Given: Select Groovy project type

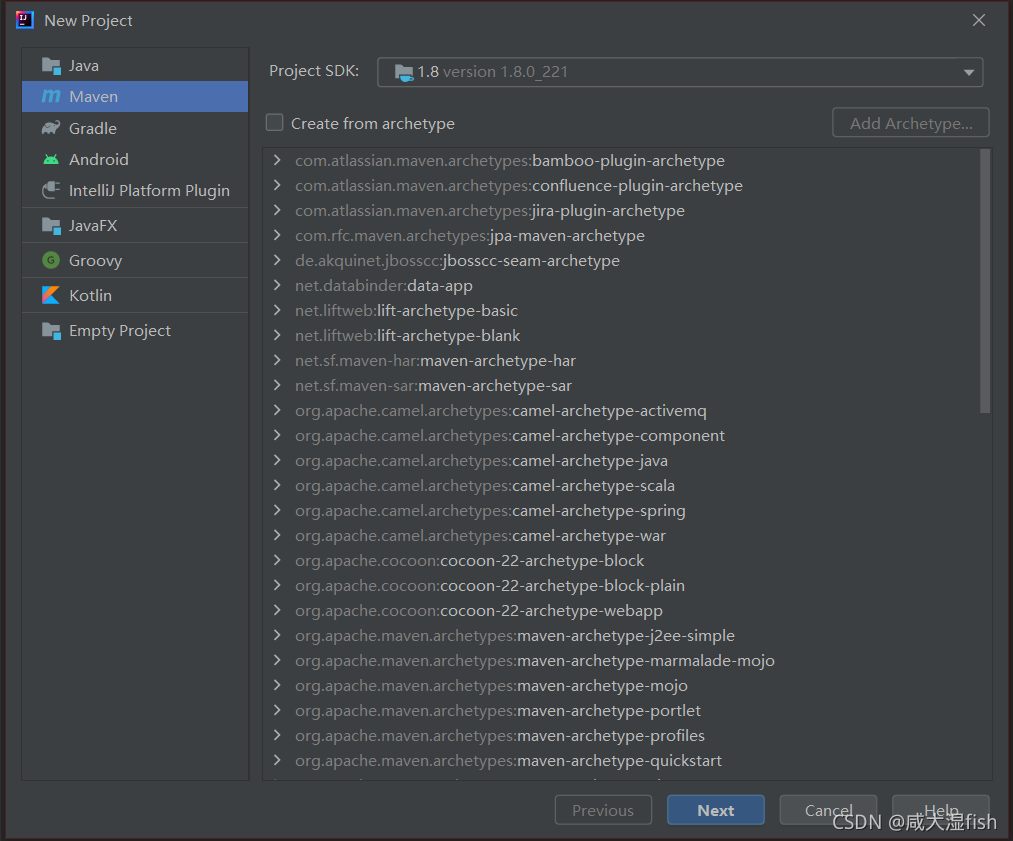Looking at the screenshot, I should click(x=135, y=260).
